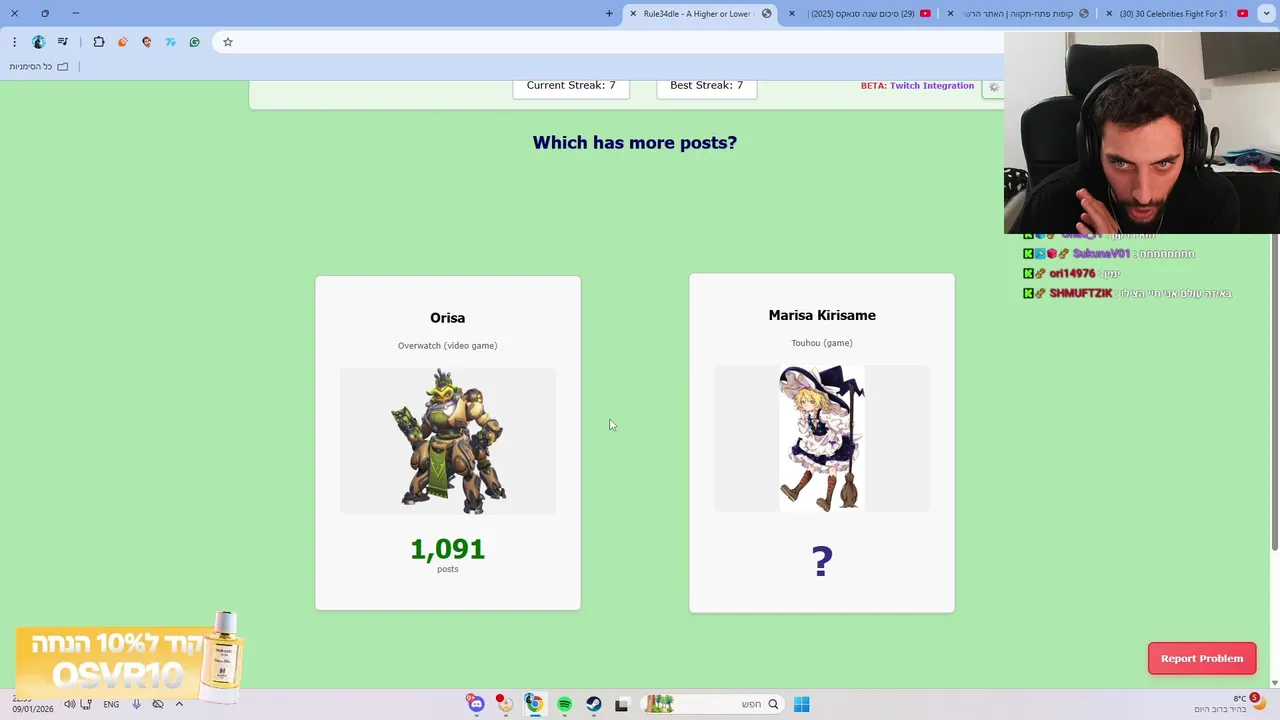
Task: Click the question mark on Marisa's card
Action: pos(822,561)
